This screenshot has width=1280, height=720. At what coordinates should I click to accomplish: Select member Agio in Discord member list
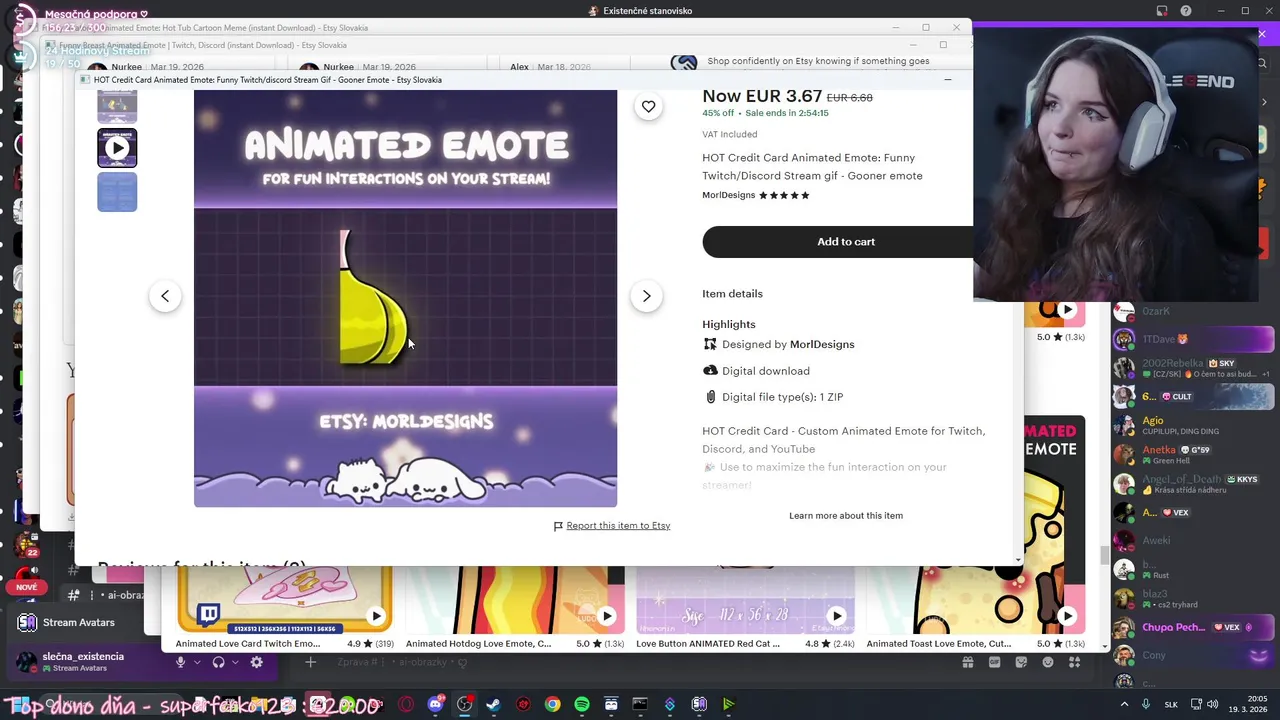coord(1193,426)
